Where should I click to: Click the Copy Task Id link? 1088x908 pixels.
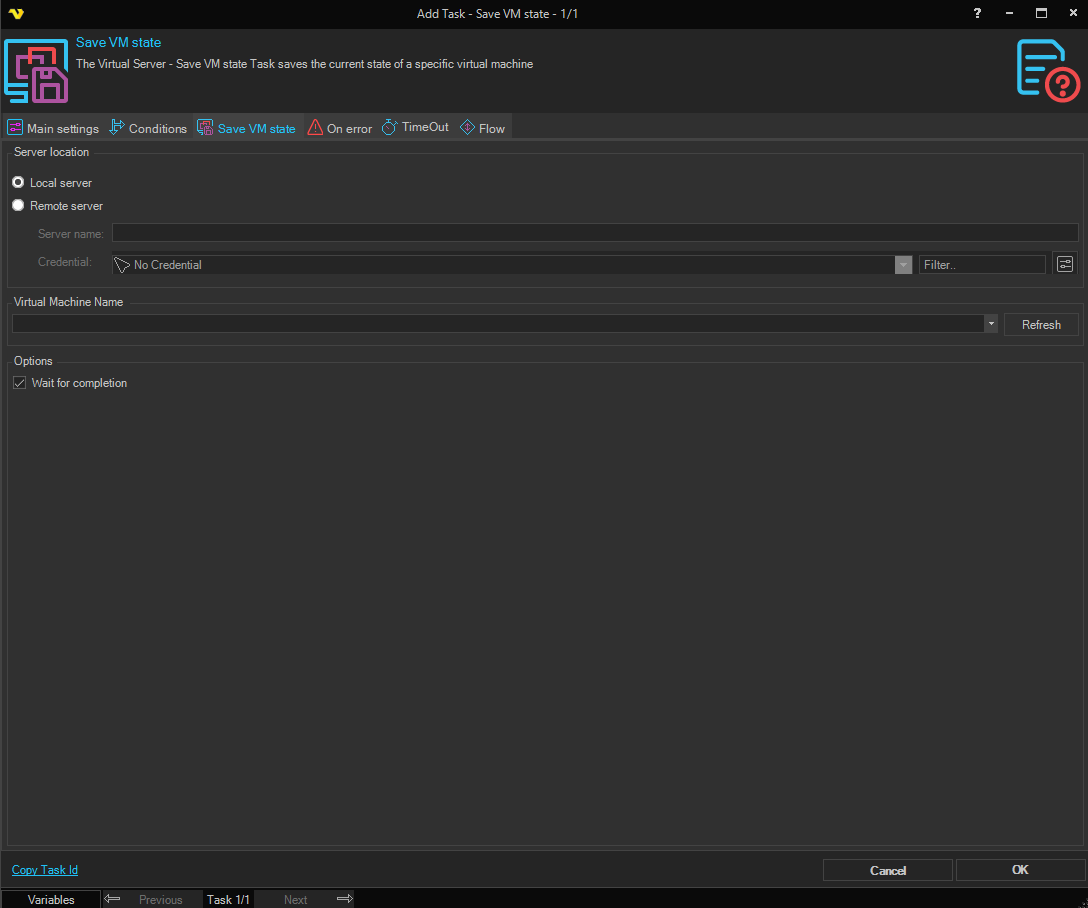tap(45, 870)
